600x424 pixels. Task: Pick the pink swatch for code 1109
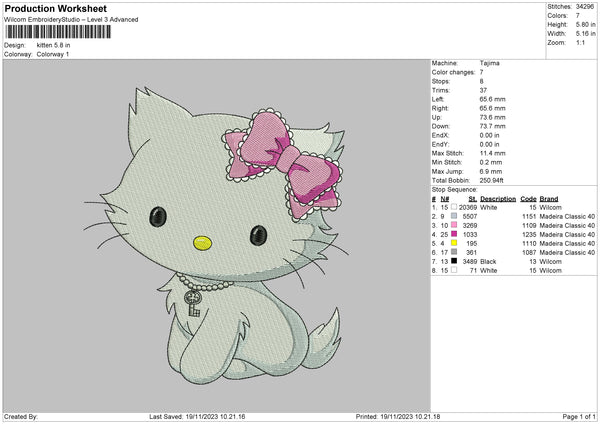click(x=454, y=225)
